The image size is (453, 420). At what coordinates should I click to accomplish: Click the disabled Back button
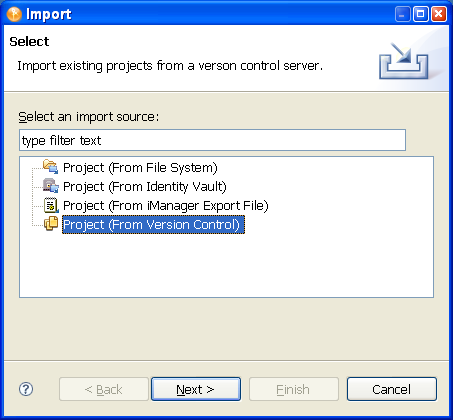tap(104, 389)
